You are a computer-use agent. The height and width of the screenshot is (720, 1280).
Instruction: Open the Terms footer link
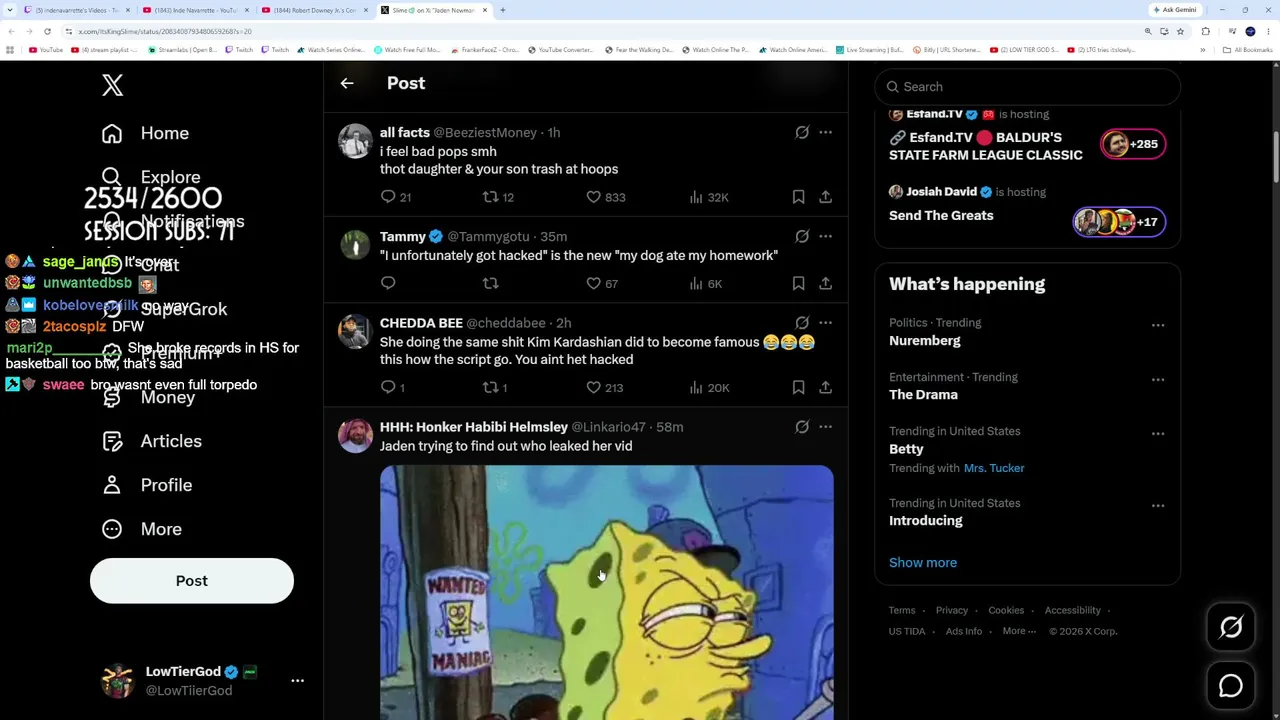[902, 610]
